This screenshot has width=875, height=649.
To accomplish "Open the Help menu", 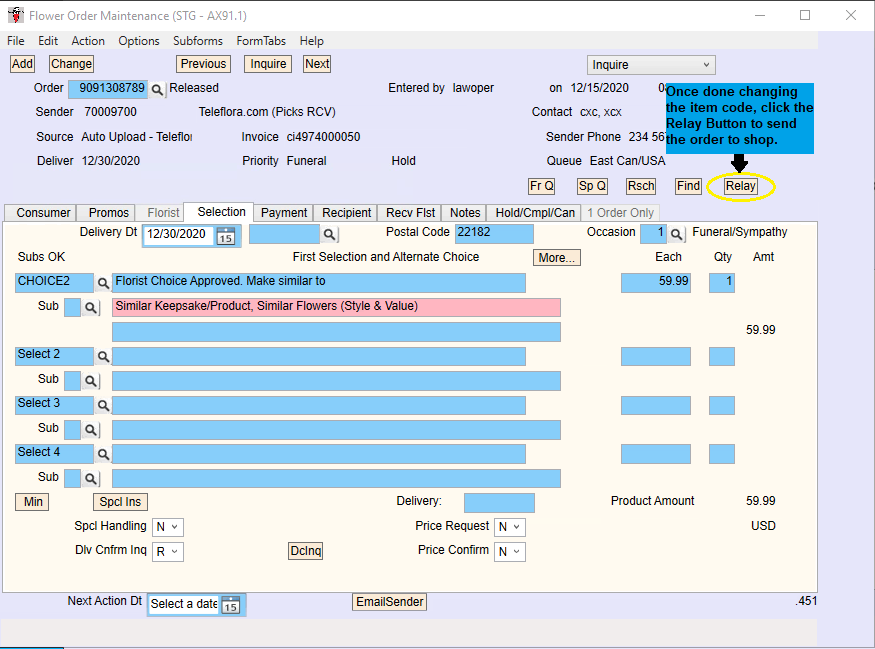I will [311, 41].
